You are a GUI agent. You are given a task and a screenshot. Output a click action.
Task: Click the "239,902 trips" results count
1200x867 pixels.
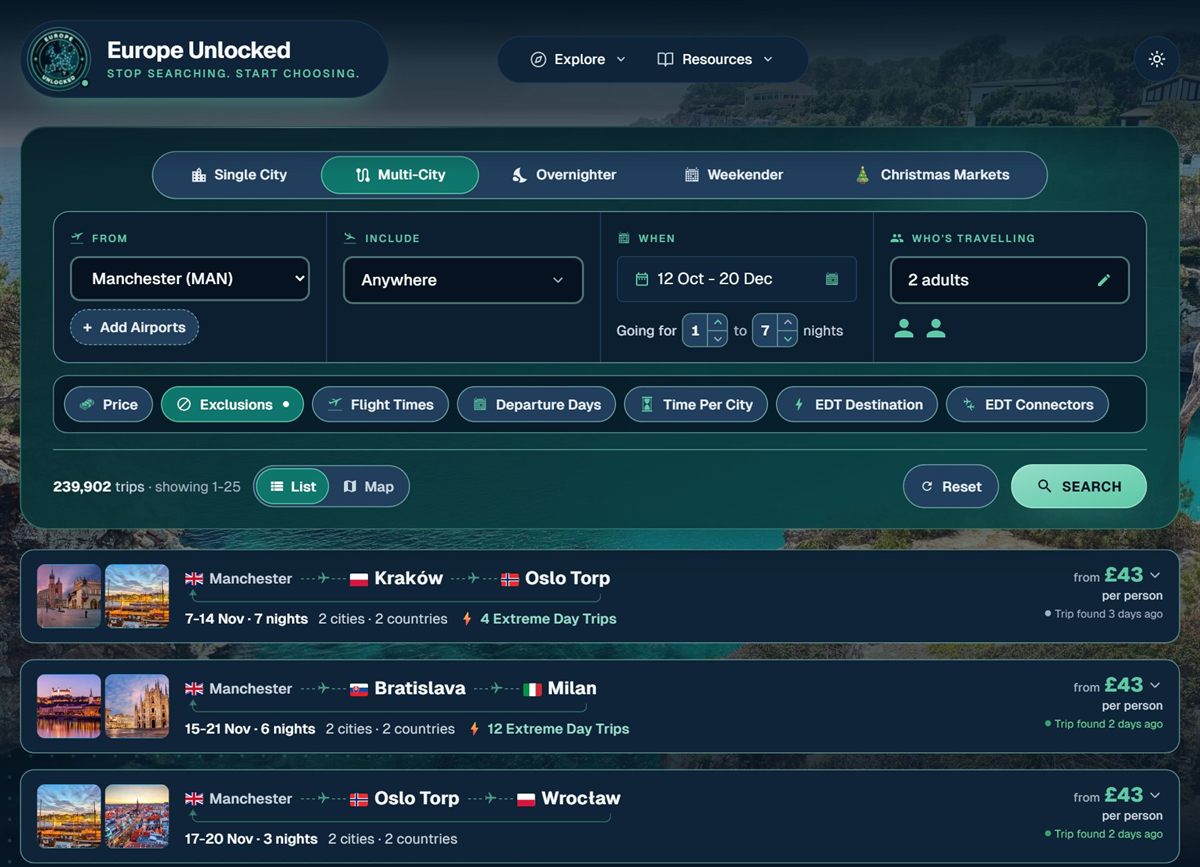99,487
